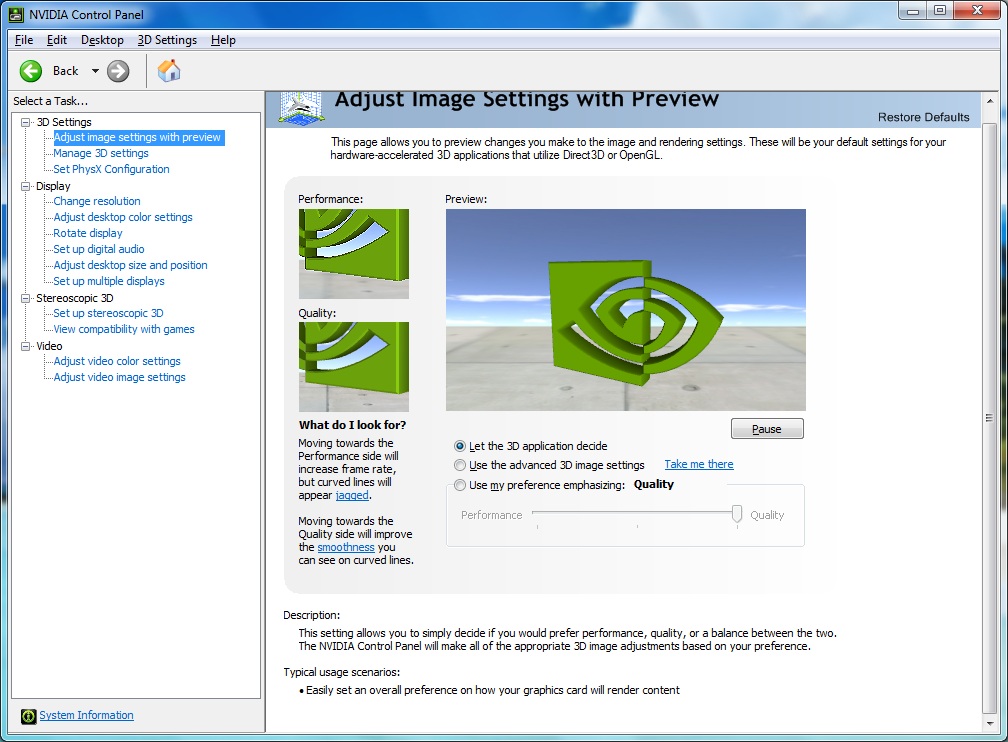Screen dimensions: 1008x742
Task: Select Let the 3D application decide
Action: (x=460, y=446)
